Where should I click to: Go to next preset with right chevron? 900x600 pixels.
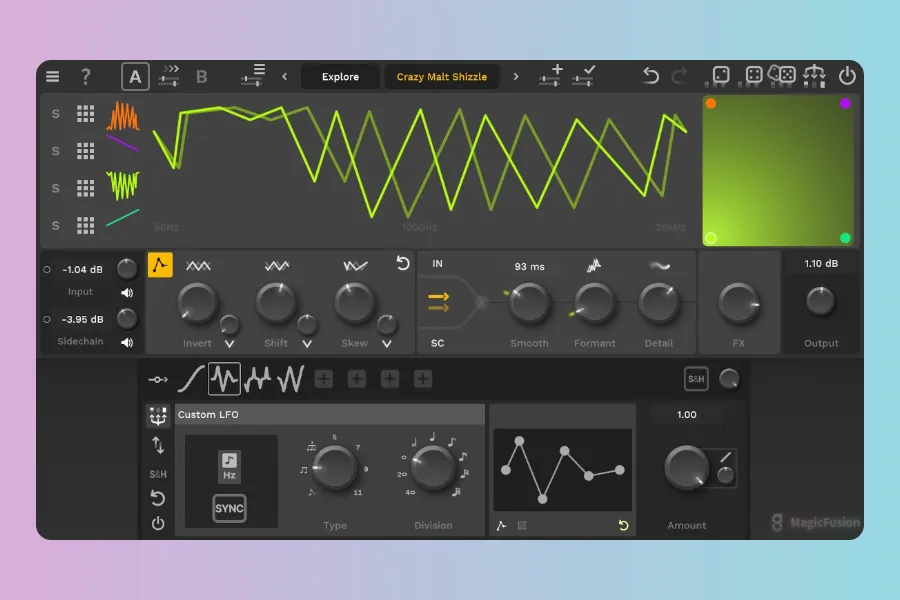tap(516, 77)
